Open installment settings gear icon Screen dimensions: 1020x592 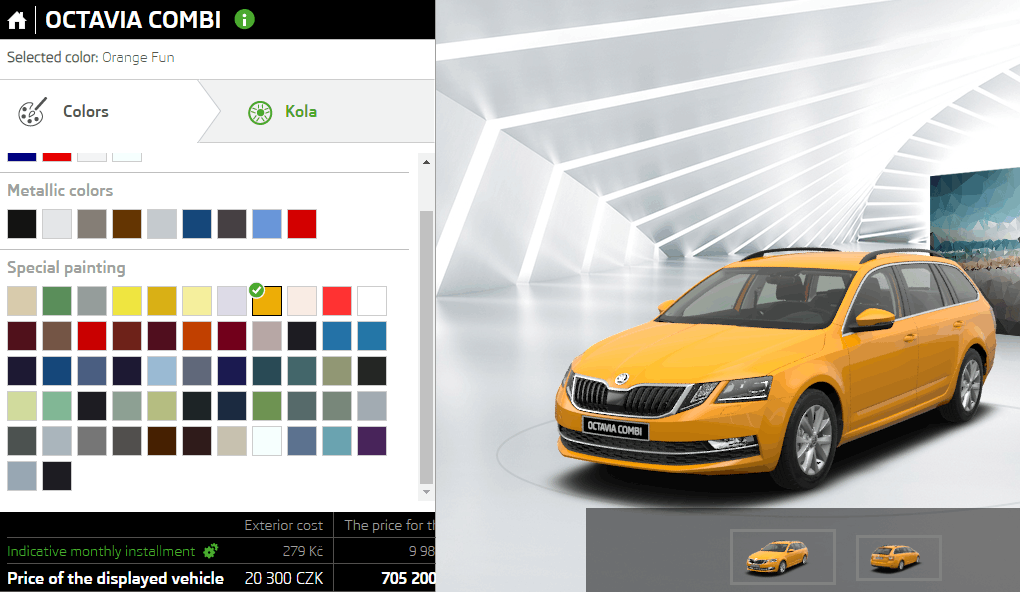point(210,551)
